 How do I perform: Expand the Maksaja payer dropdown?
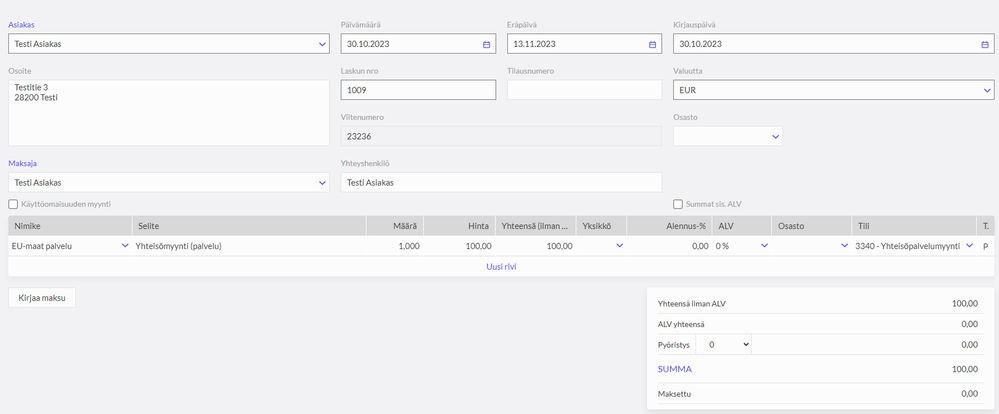click(x=322, y=183)
